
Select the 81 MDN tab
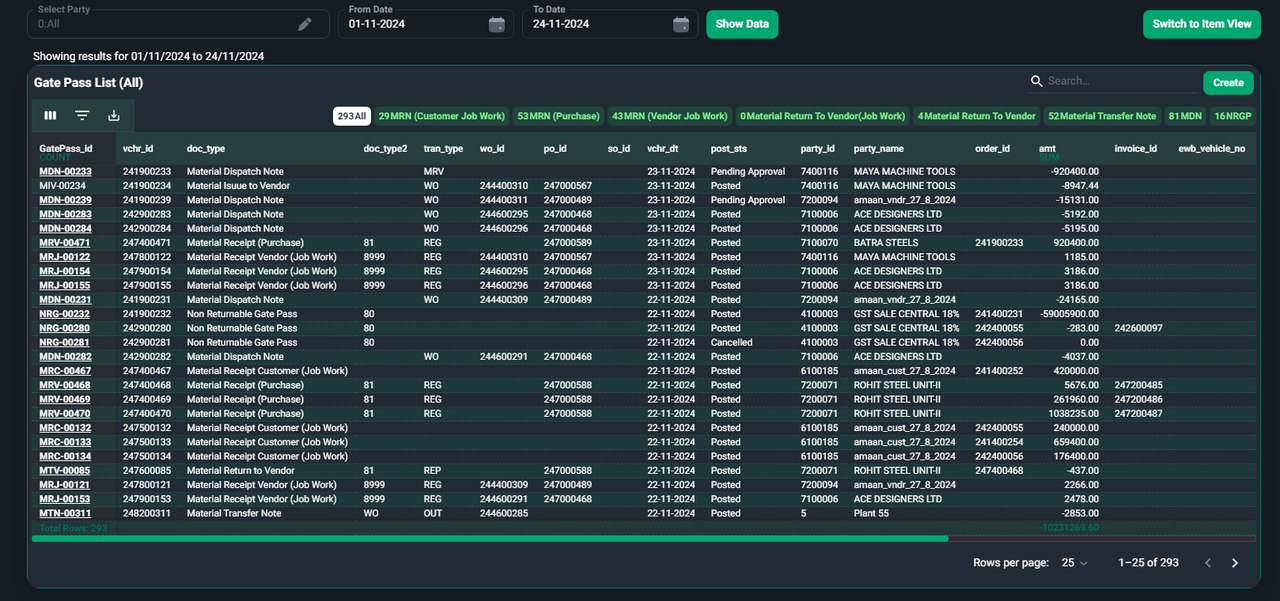click(x=1185, y=116)
